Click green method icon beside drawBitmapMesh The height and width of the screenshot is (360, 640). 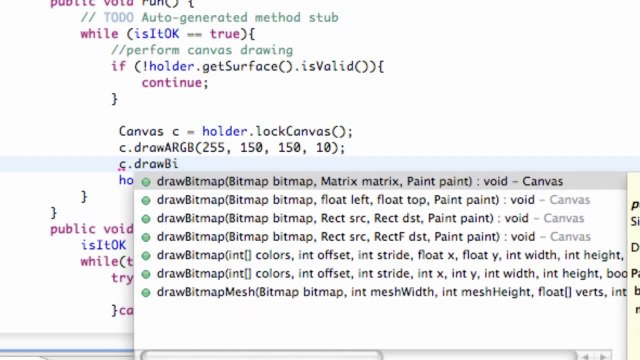(146, 293)
